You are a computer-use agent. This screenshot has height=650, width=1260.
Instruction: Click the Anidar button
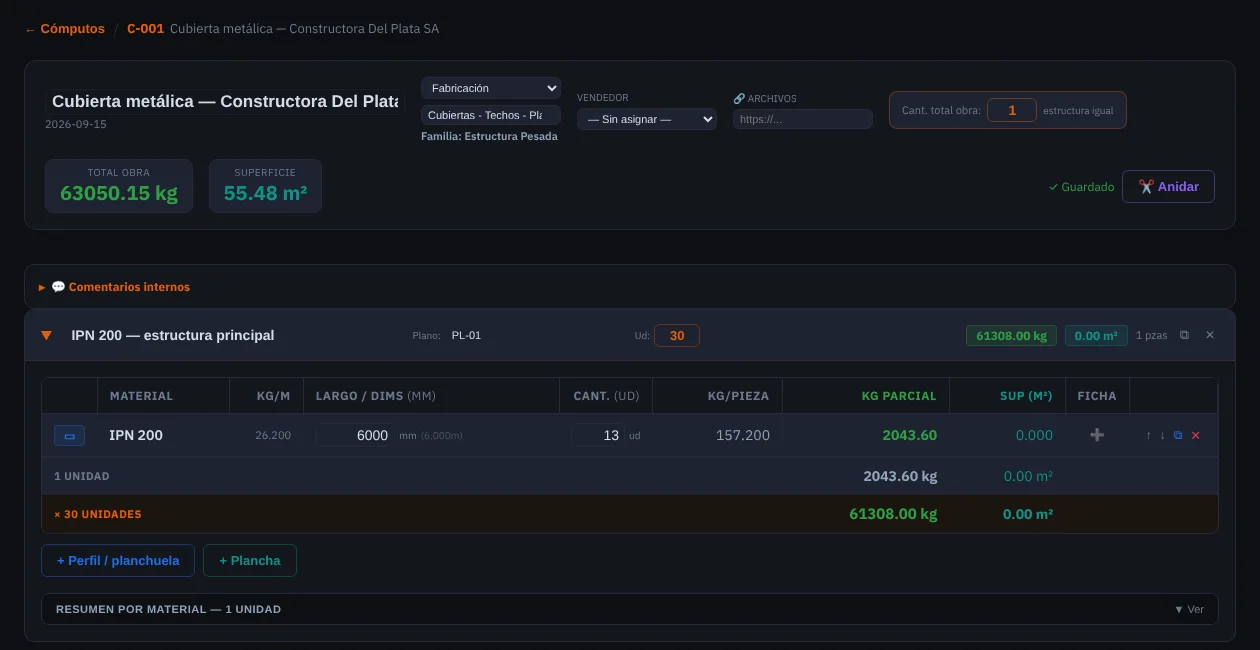(x=1168, y=187)
